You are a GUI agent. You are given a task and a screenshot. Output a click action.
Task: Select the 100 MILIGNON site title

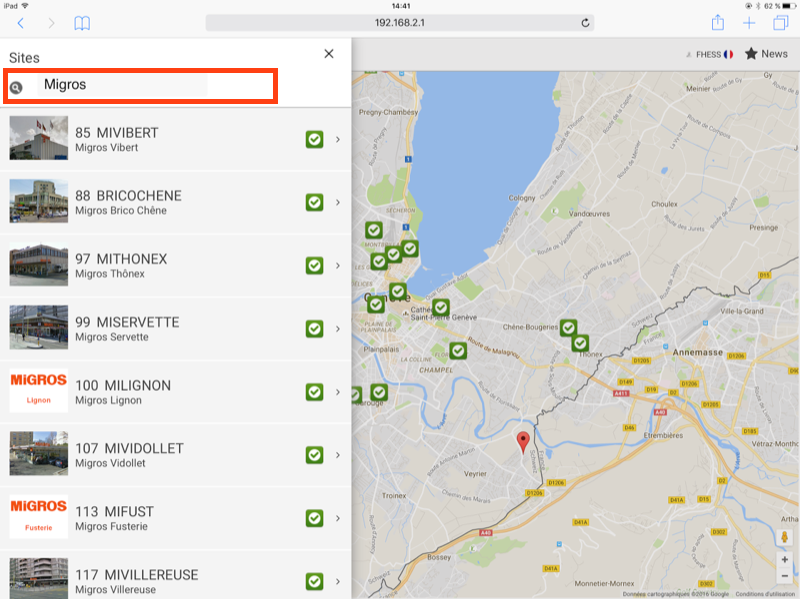pyautogui.click(x=123, y=386)
